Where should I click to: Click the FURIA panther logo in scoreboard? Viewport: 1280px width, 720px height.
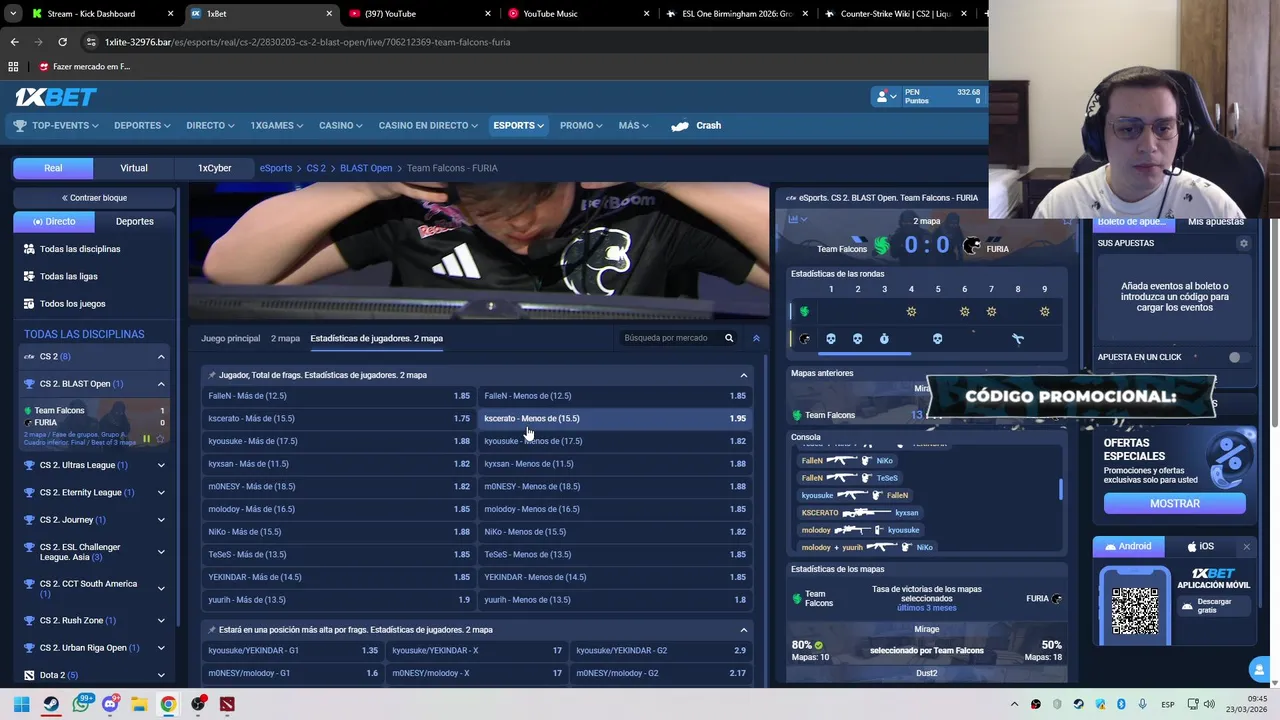[x=971, y=246]
